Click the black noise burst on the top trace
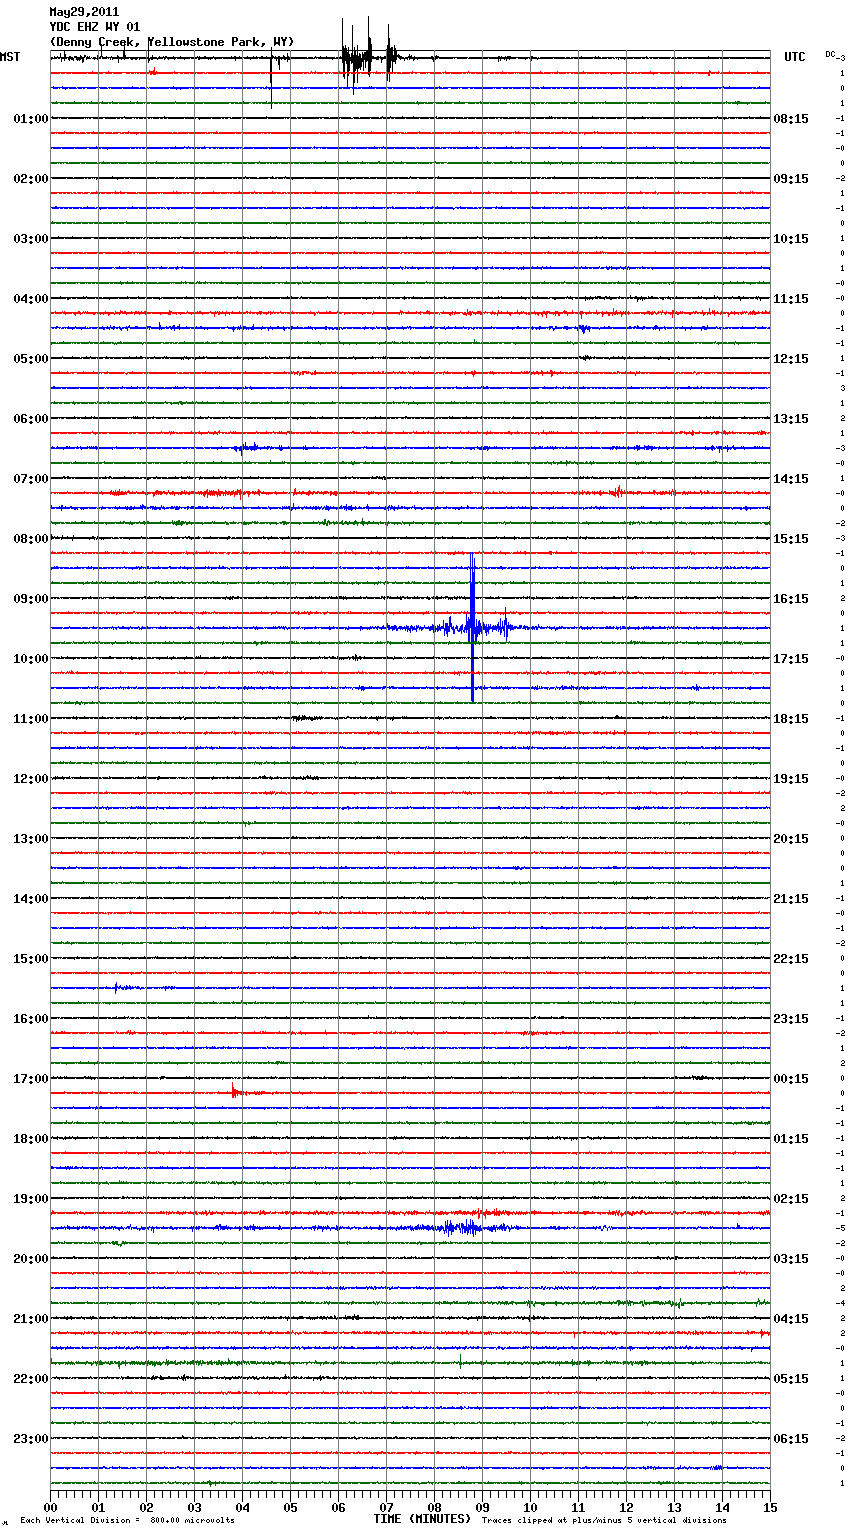The height and width of the screenshot is (1534, 850). click(369, 56)
